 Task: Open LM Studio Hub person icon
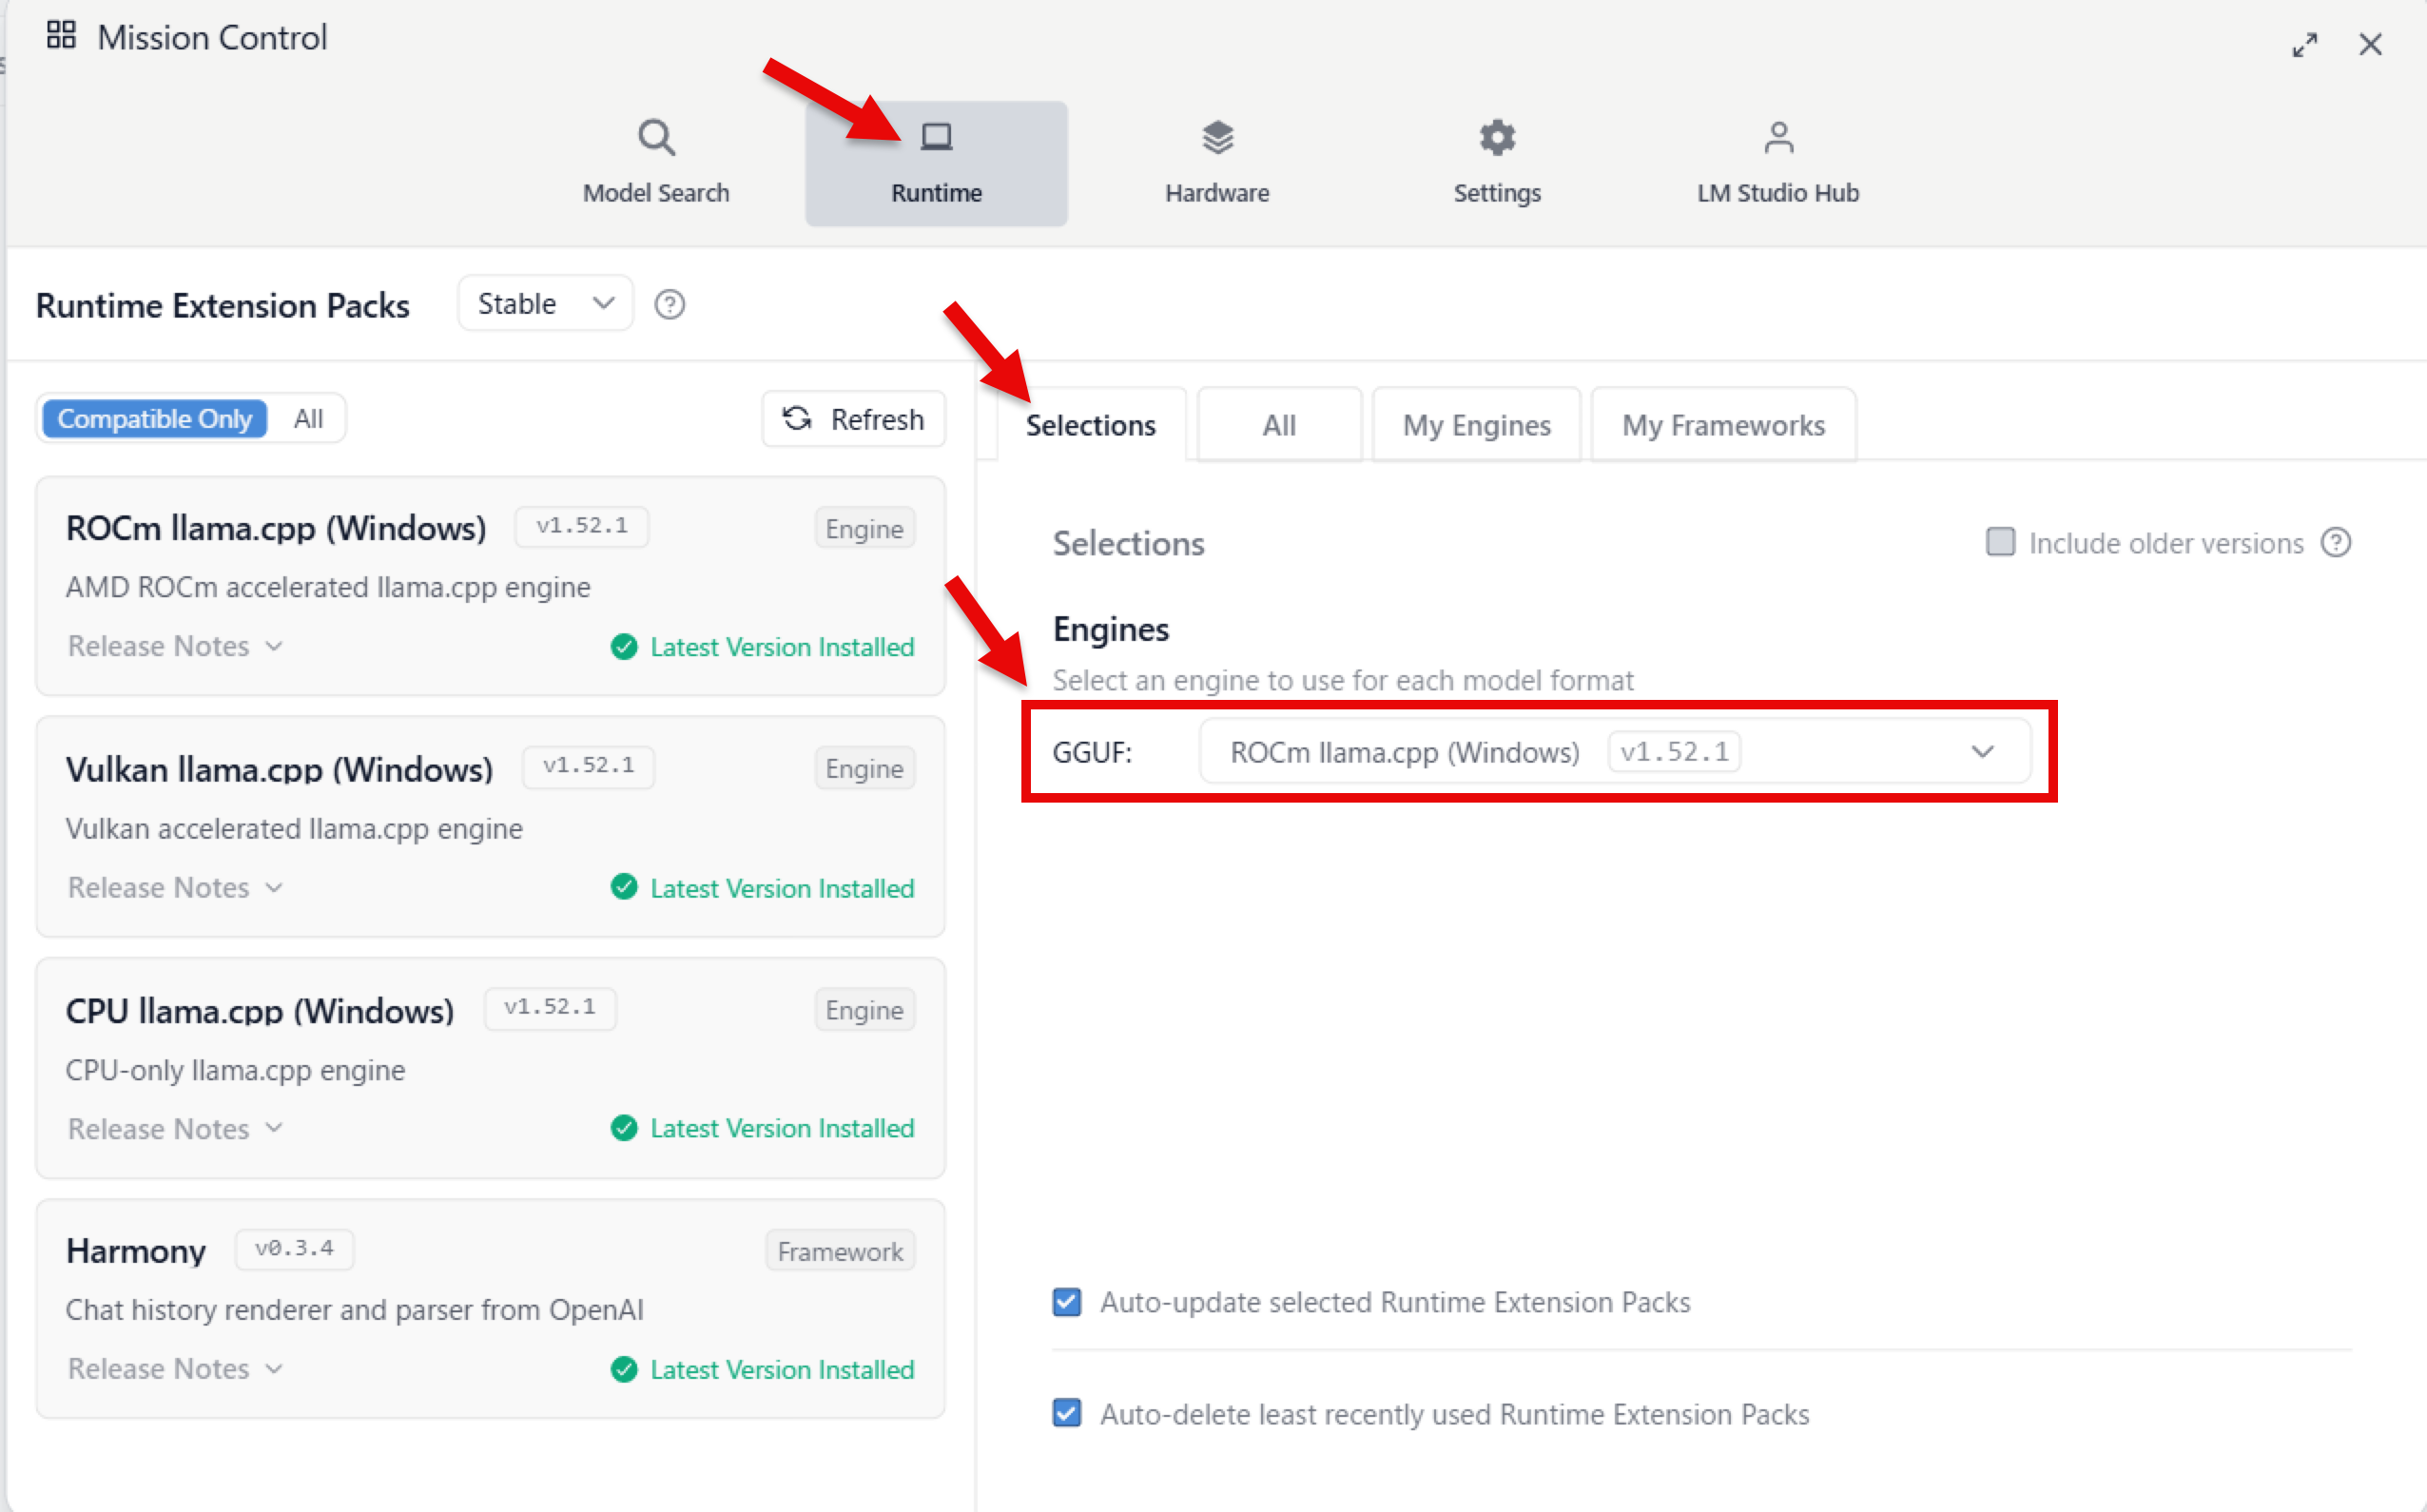pos(1778,138)
